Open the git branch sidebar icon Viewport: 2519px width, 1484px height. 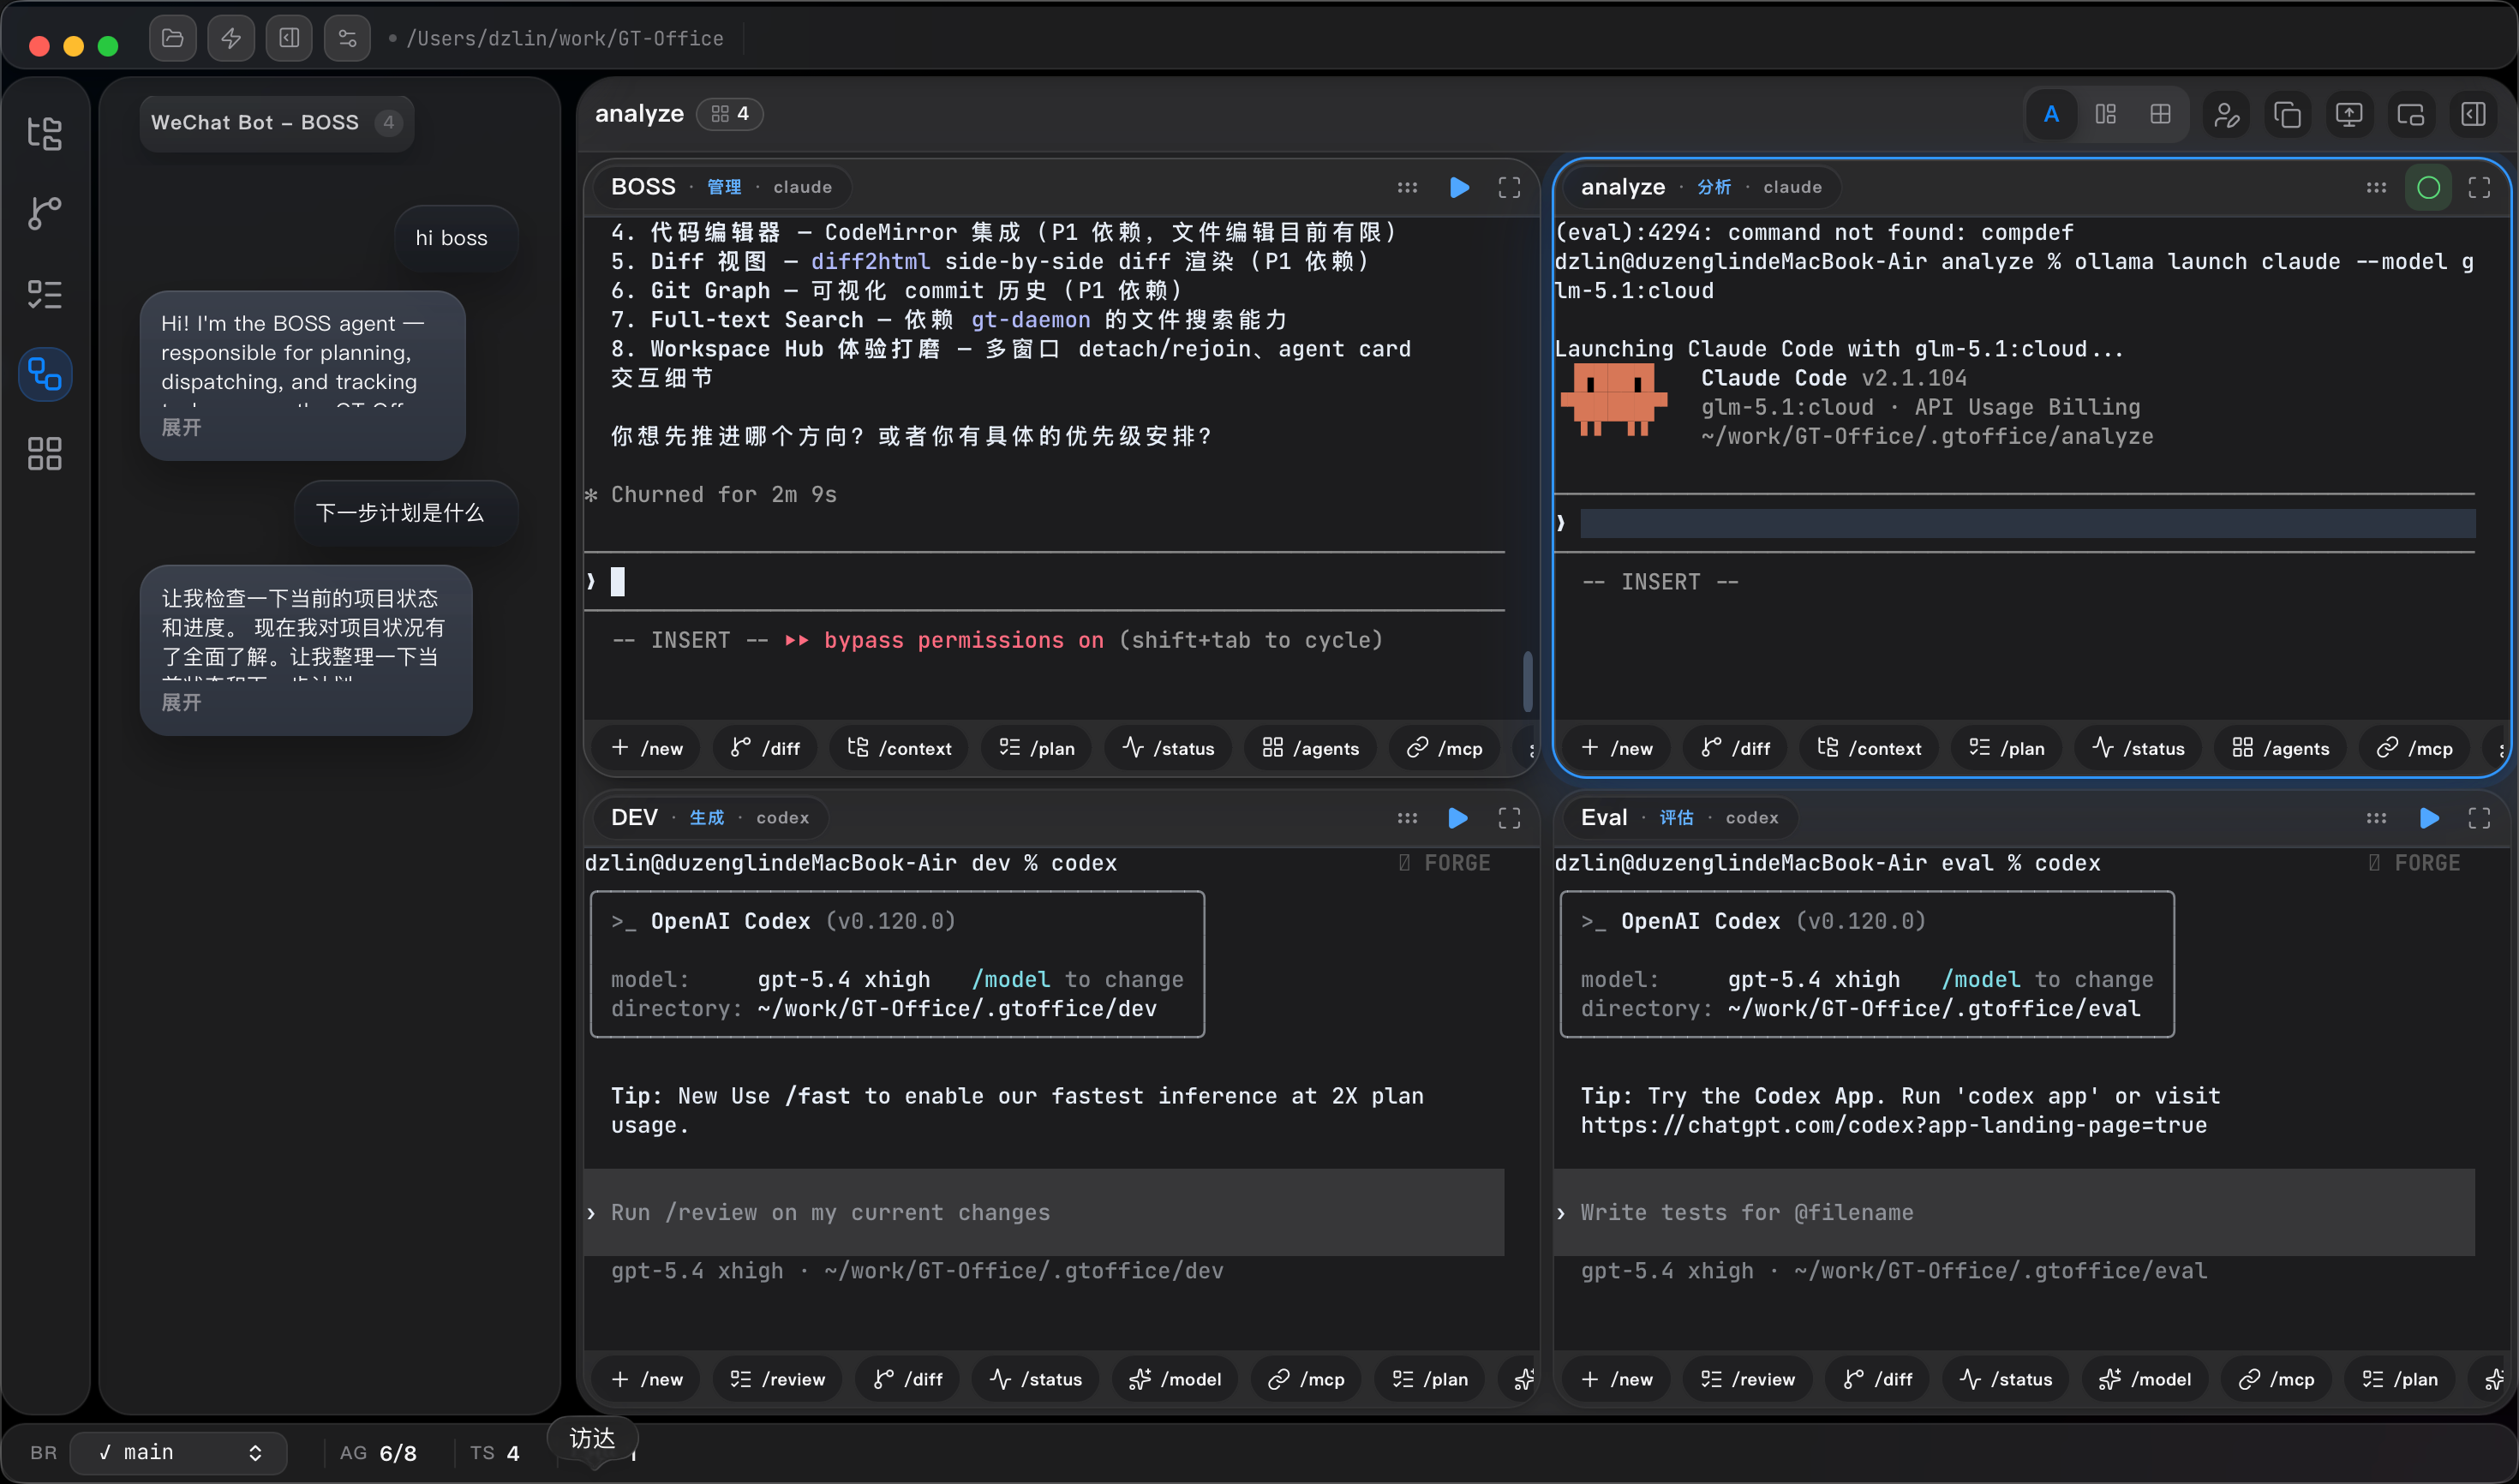[44, 213]
